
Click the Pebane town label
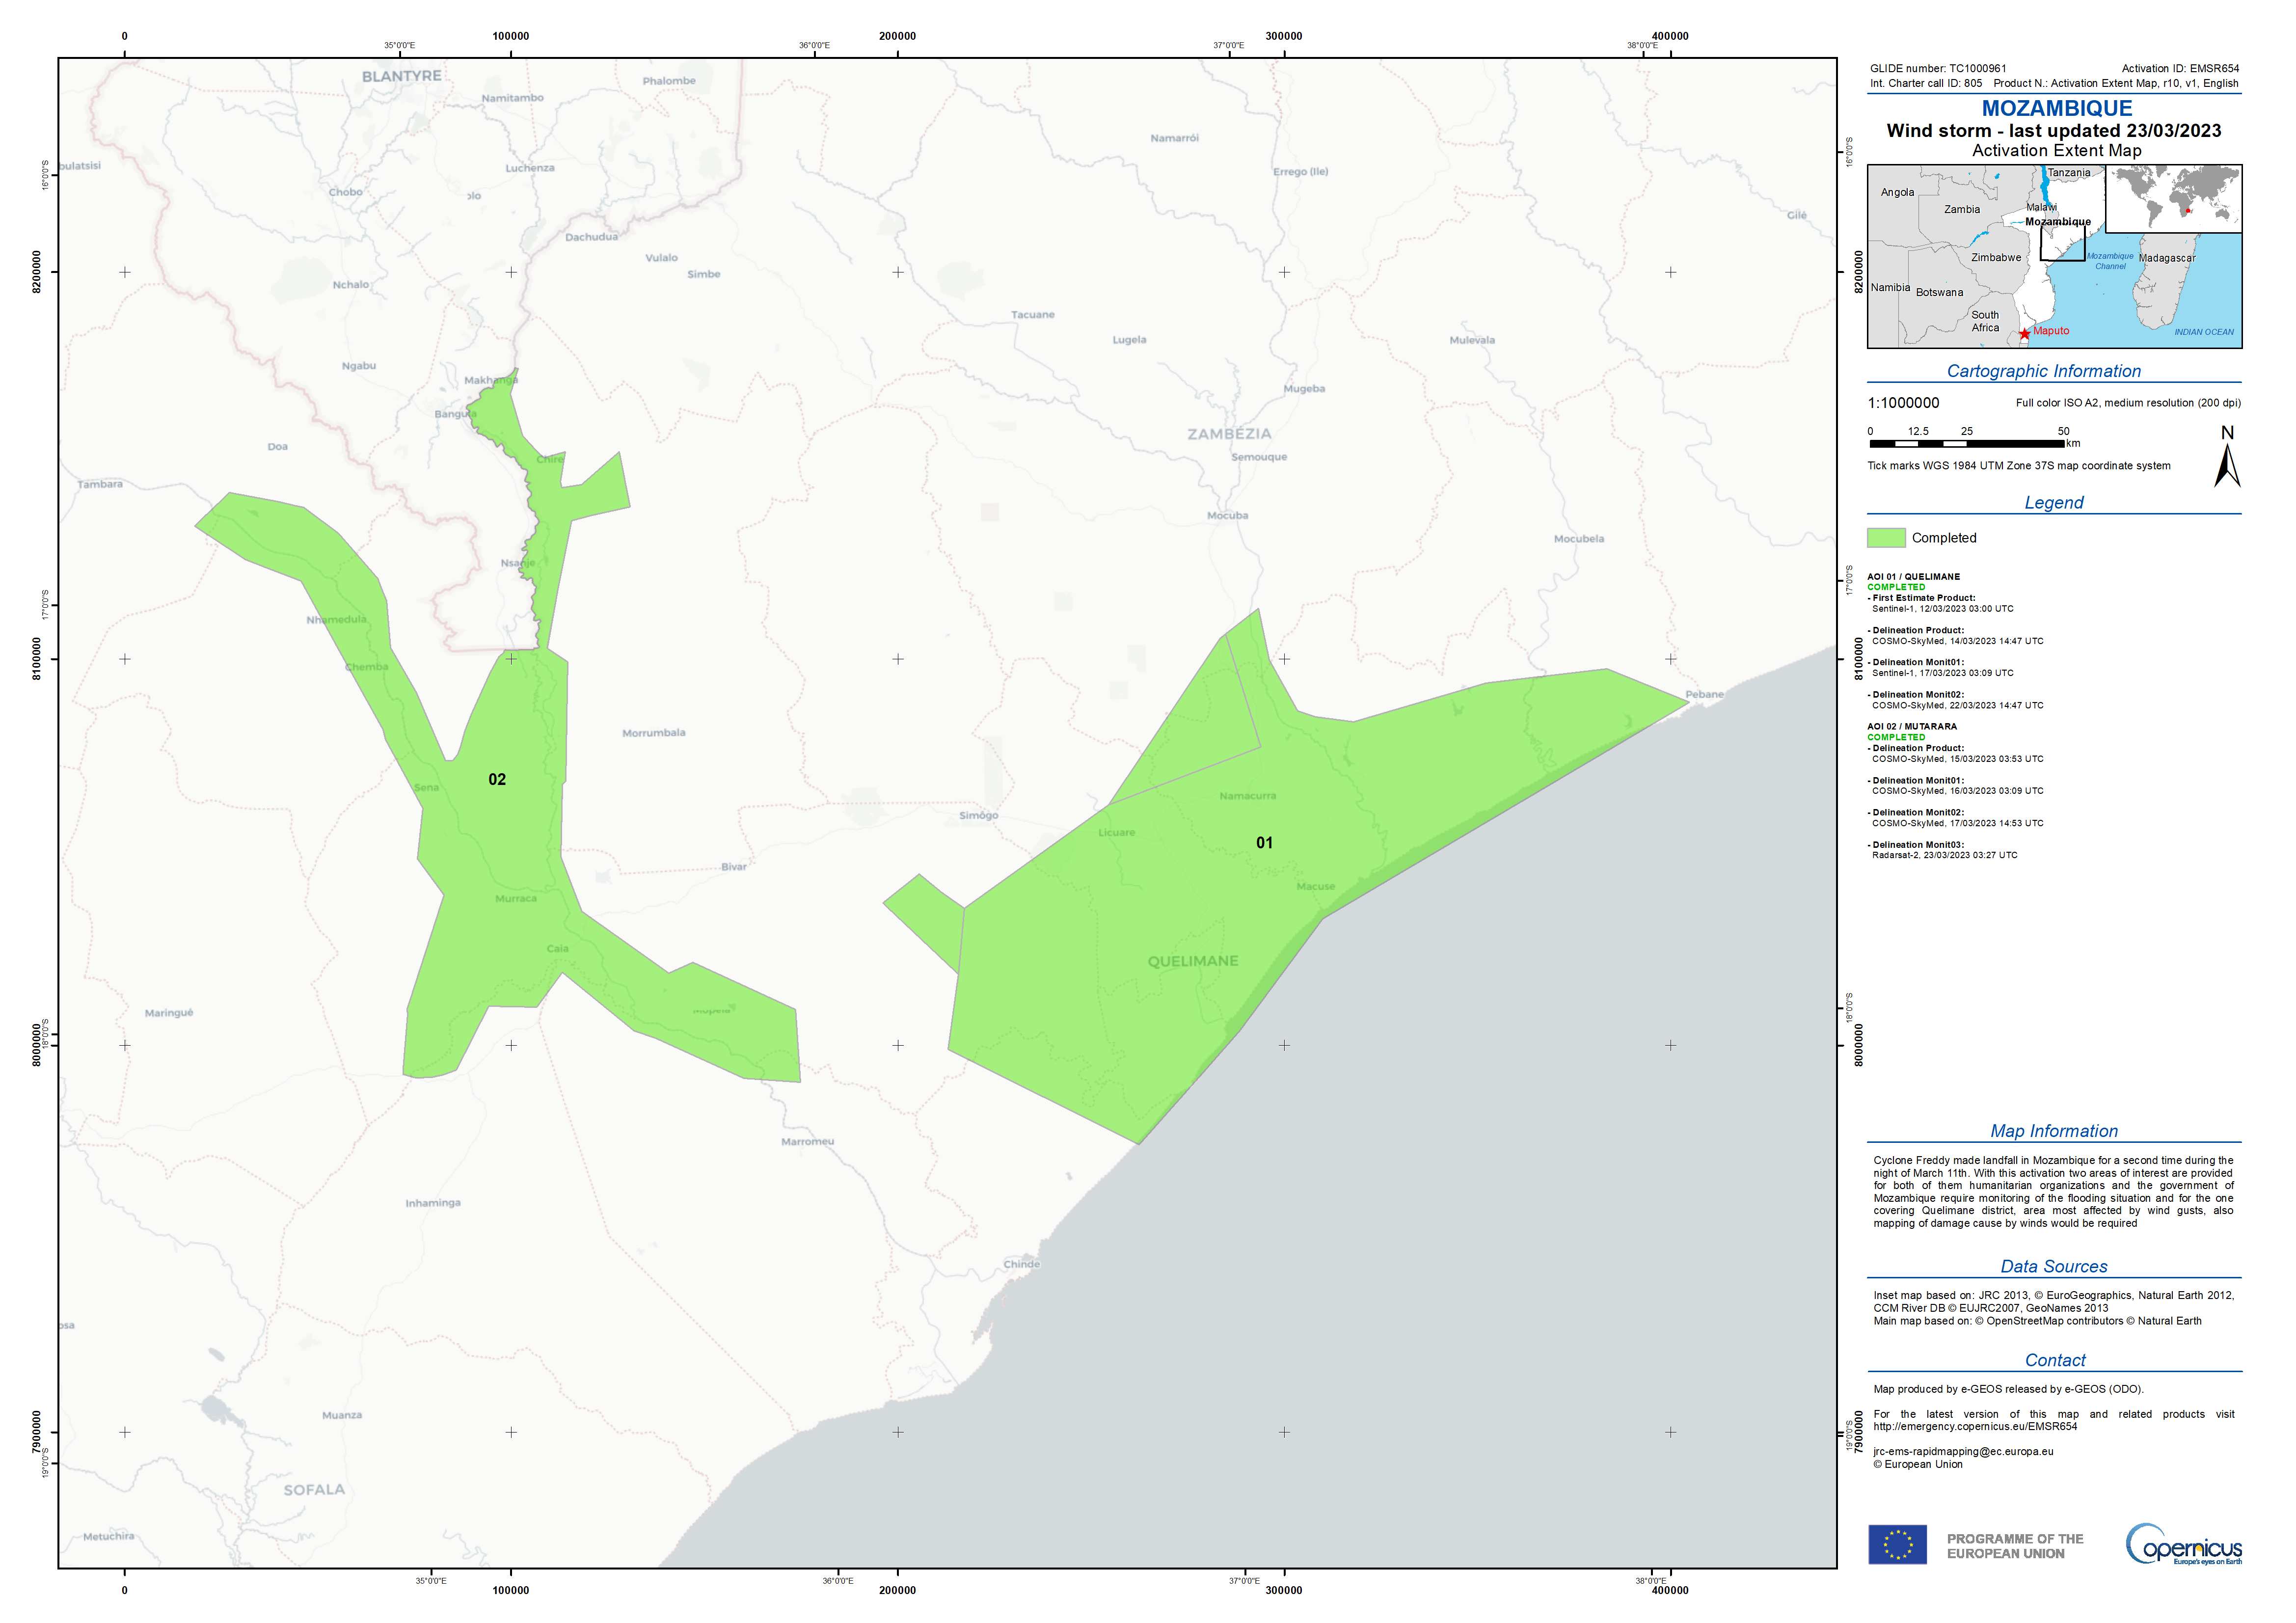(x=1704, y=694)
